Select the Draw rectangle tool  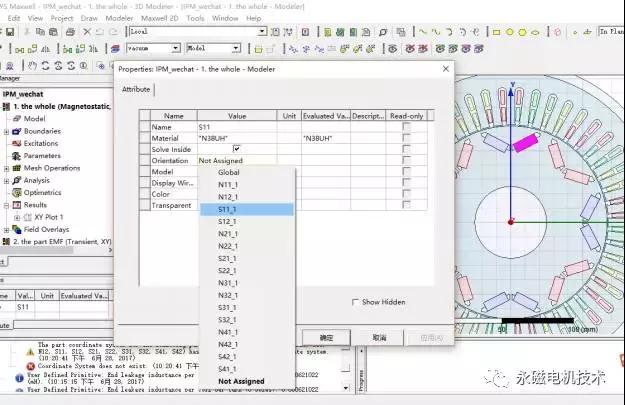496,32
